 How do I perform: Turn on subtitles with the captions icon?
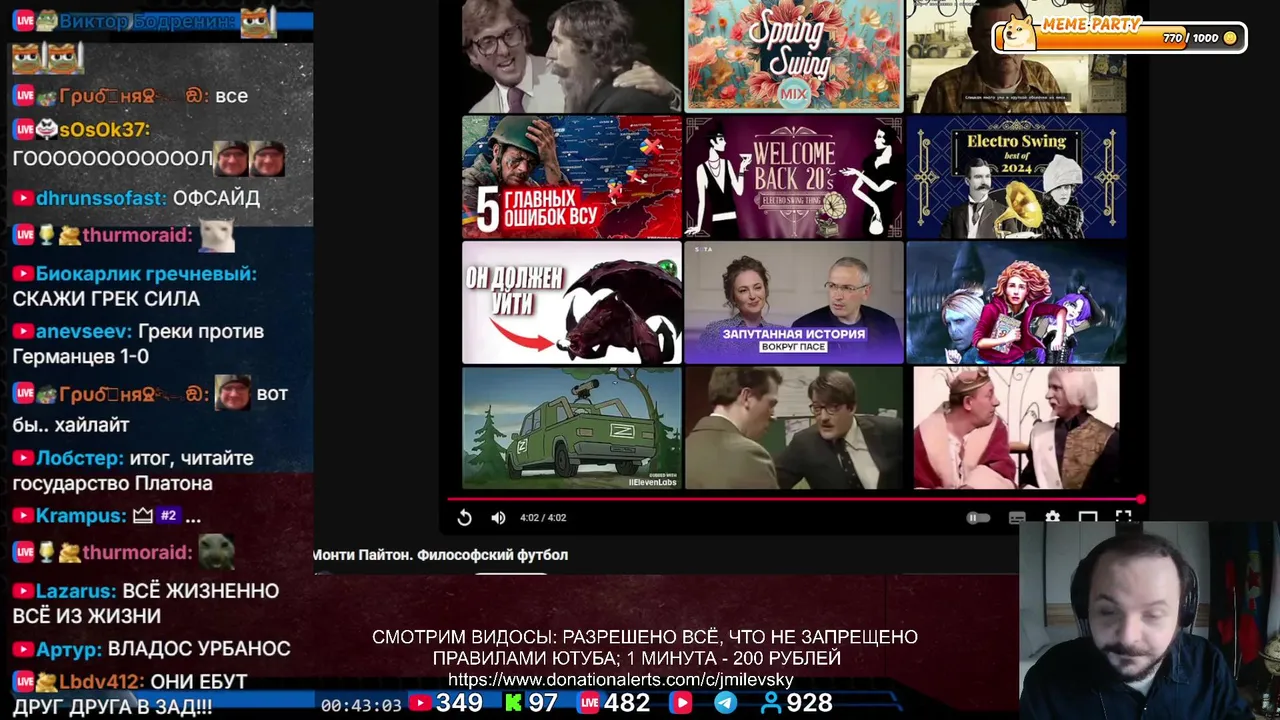pos(1017,517)
